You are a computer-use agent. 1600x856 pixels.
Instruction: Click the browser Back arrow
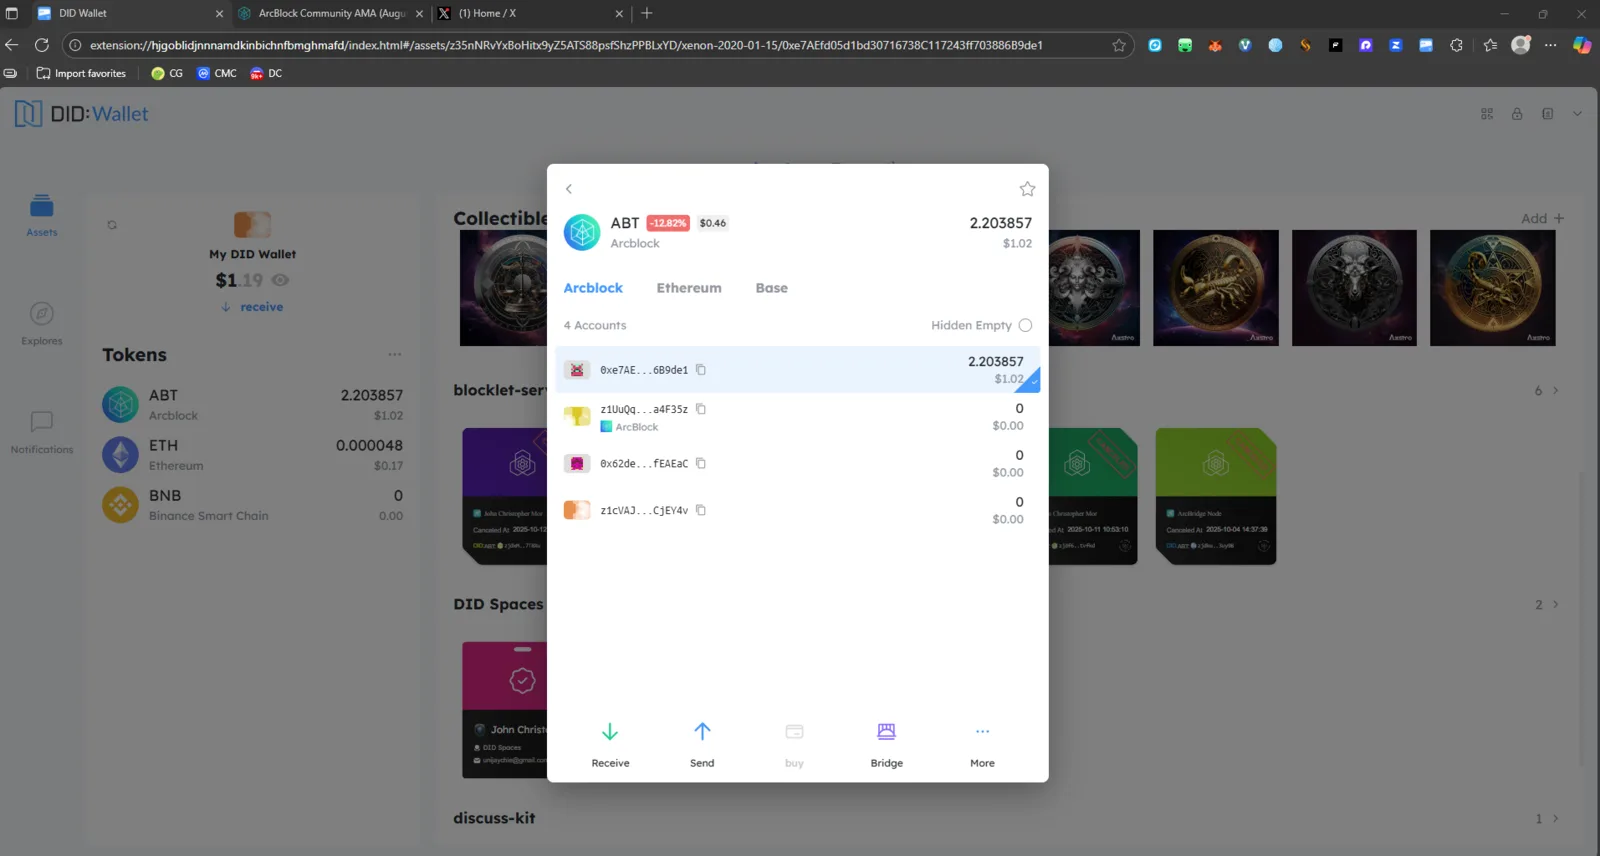pyautogui.click(x=12, y=45)
